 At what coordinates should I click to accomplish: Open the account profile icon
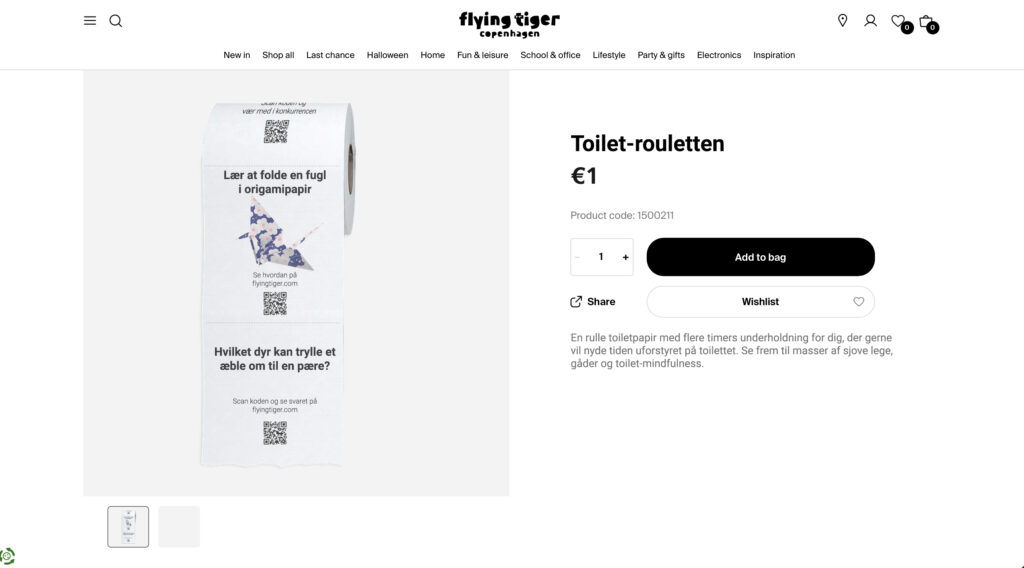coord(871,21)
